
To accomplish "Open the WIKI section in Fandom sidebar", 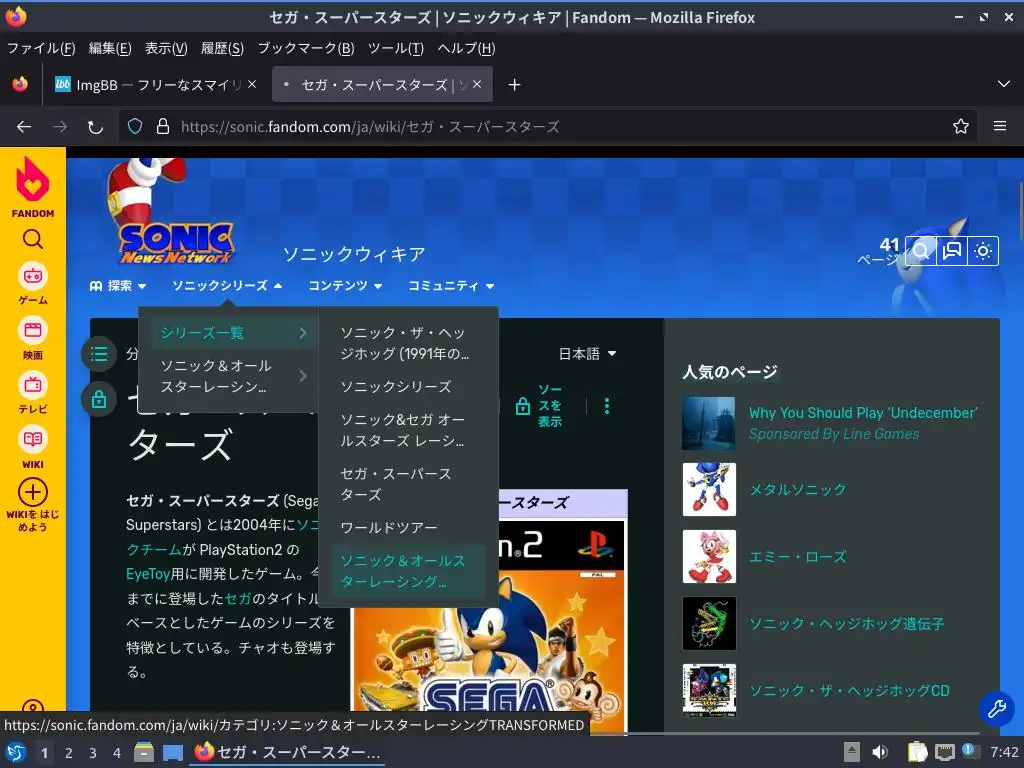I will tap(33, 448).
